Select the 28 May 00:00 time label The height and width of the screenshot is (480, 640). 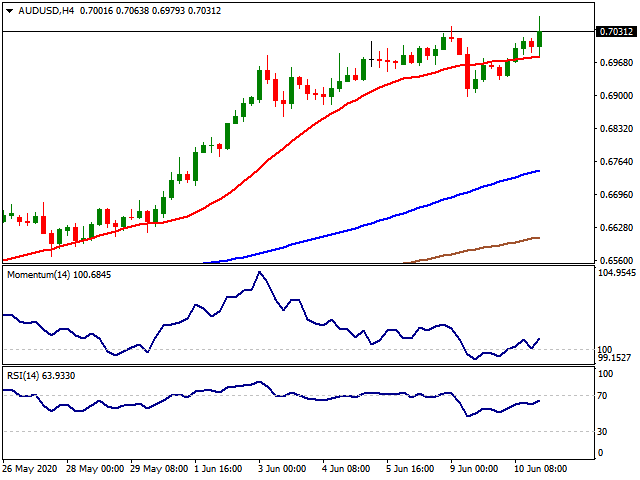(95, 469)
